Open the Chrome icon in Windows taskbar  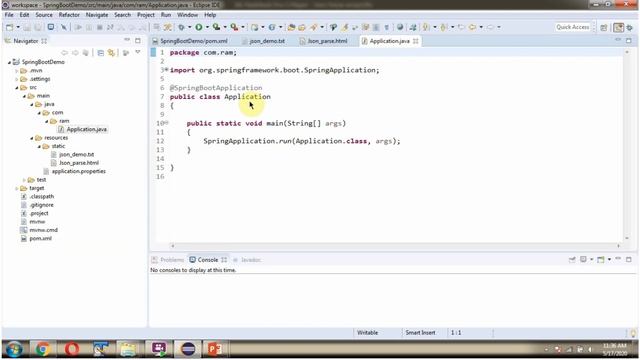point(42,349)
